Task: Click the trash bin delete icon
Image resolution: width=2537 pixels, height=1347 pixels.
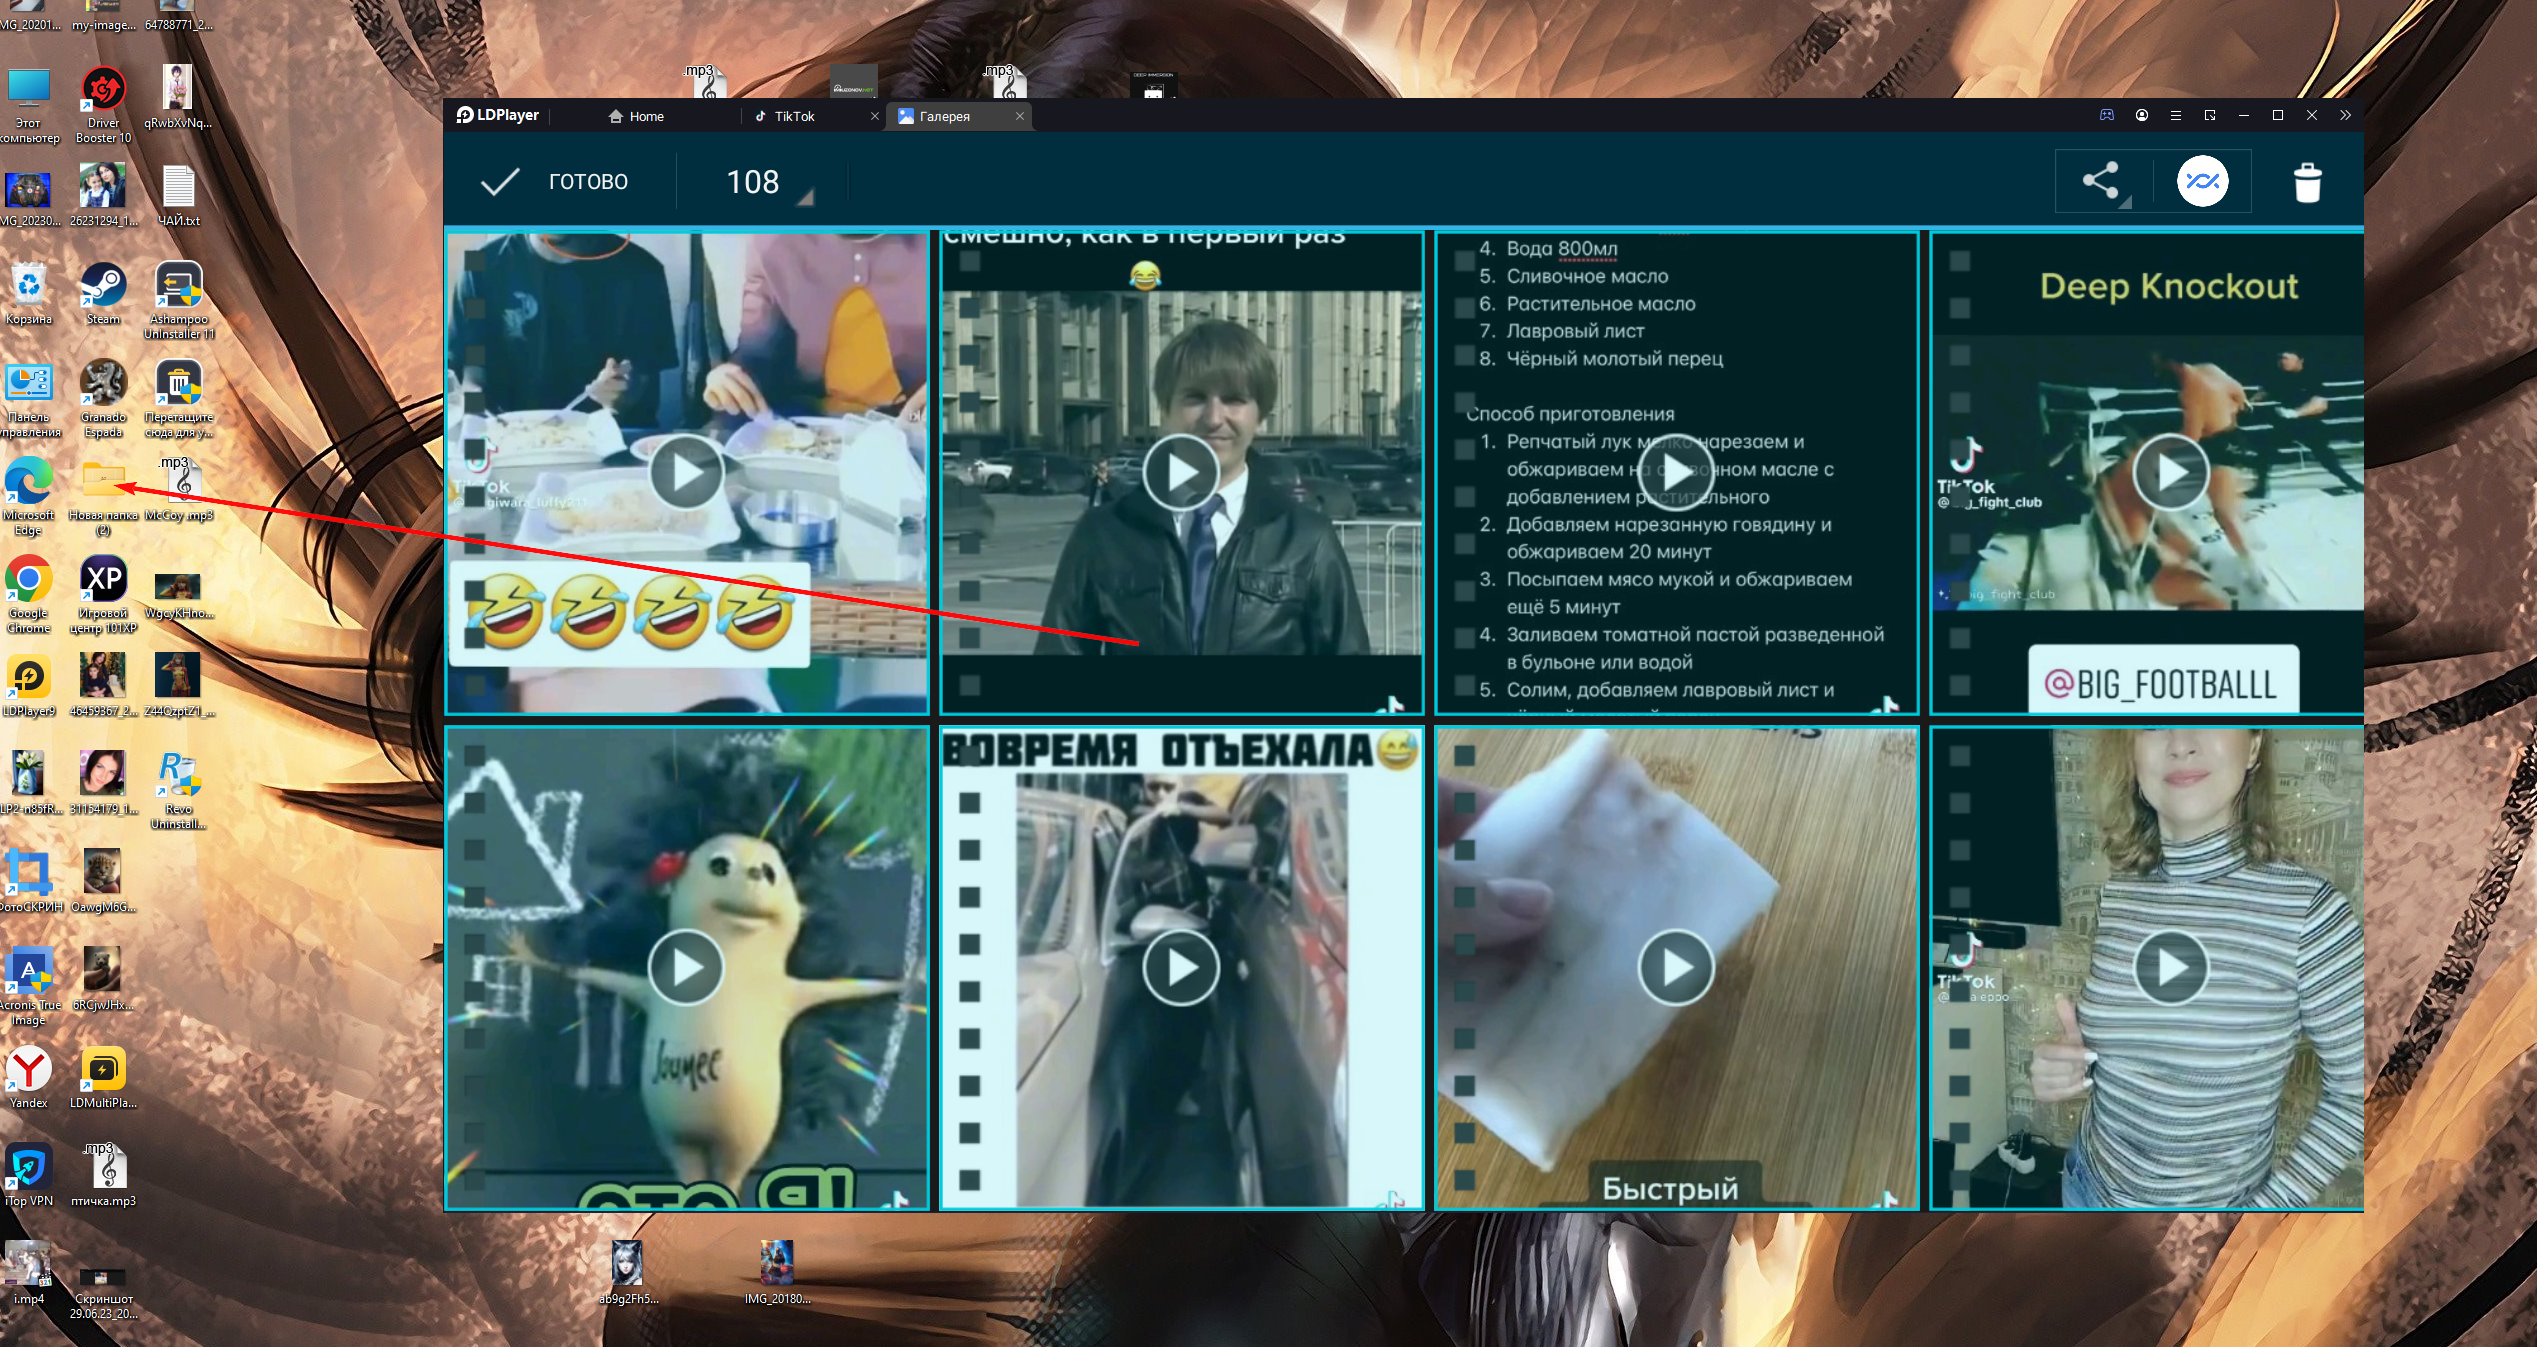Action: 2307,182
